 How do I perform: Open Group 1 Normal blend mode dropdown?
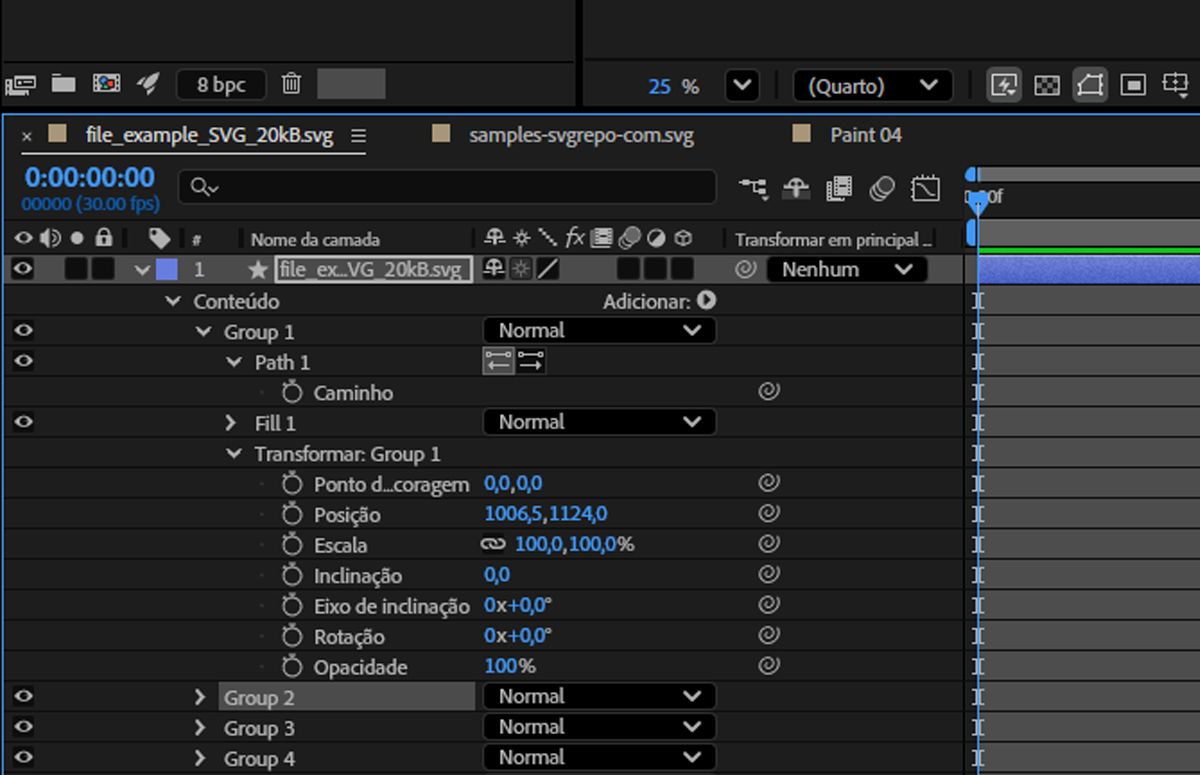pos(599,331)
